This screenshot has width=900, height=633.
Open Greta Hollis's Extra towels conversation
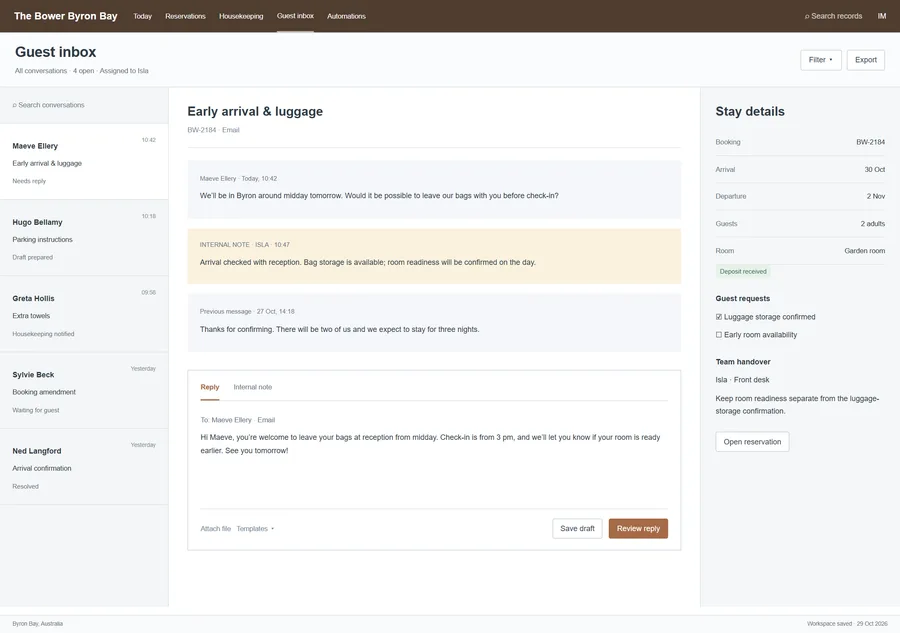84,314
